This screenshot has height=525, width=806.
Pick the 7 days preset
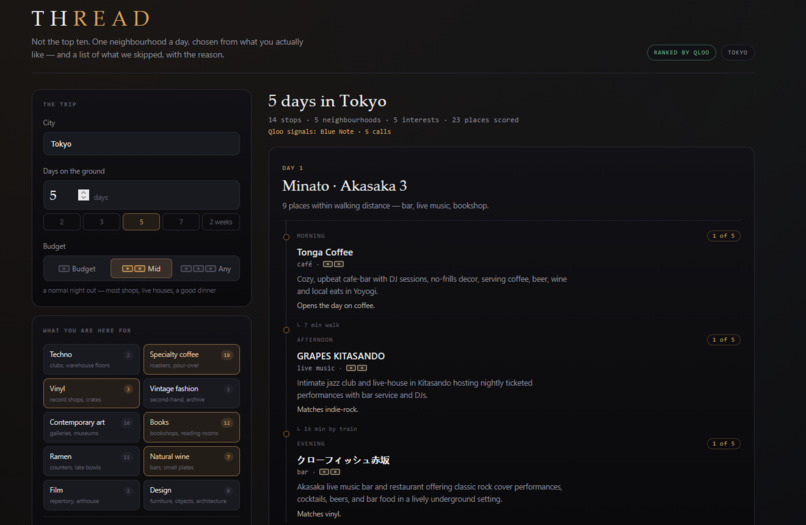pos(181,222)
